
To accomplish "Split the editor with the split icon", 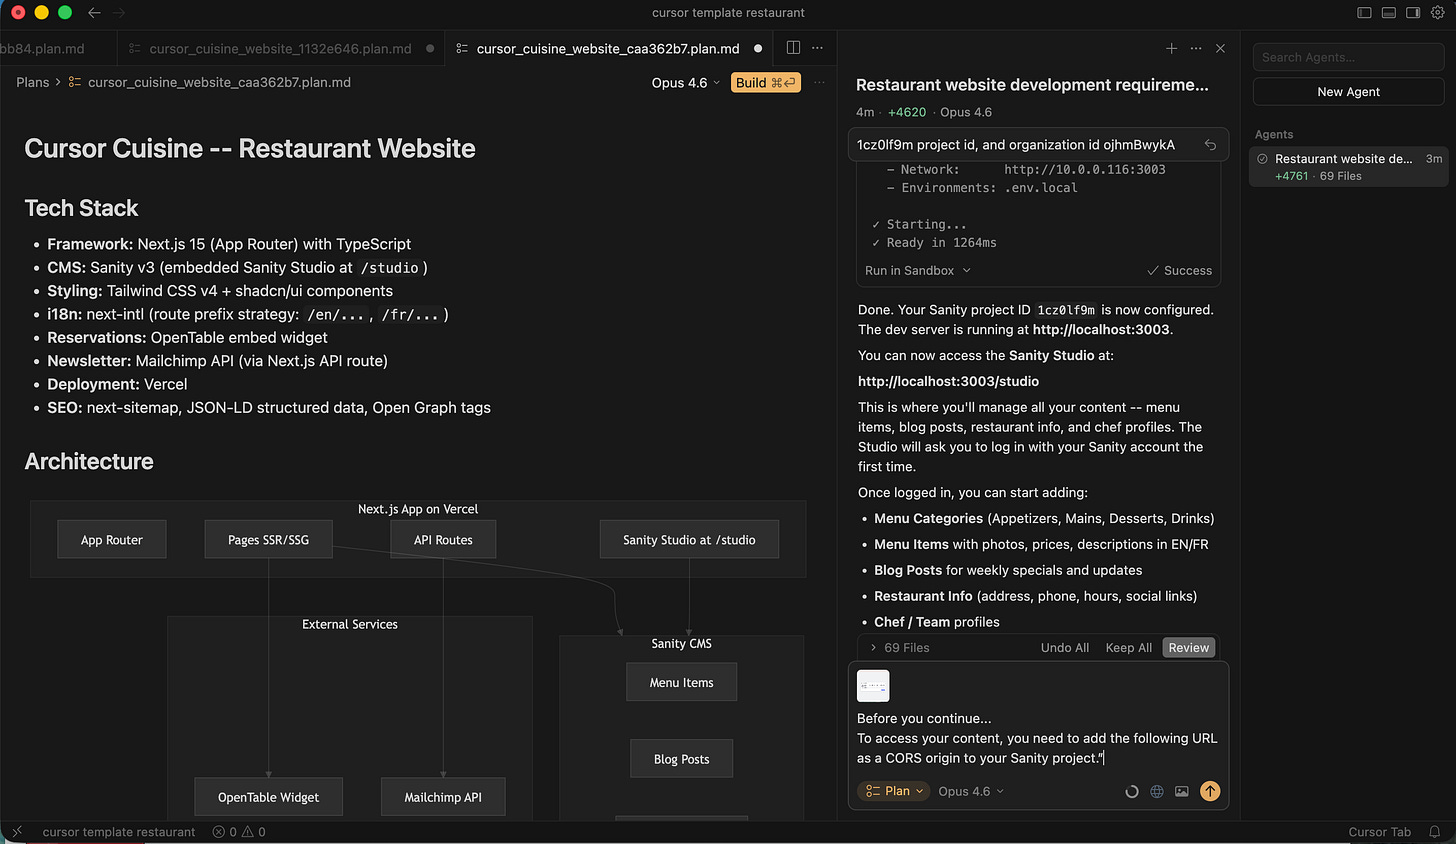I will [793, 48].
